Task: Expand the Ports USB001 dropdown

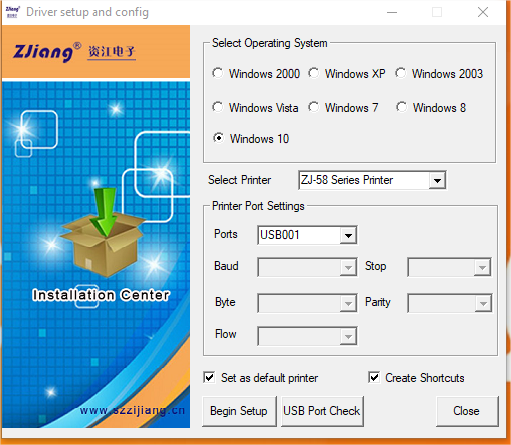Action: click(x=307, y=235)
